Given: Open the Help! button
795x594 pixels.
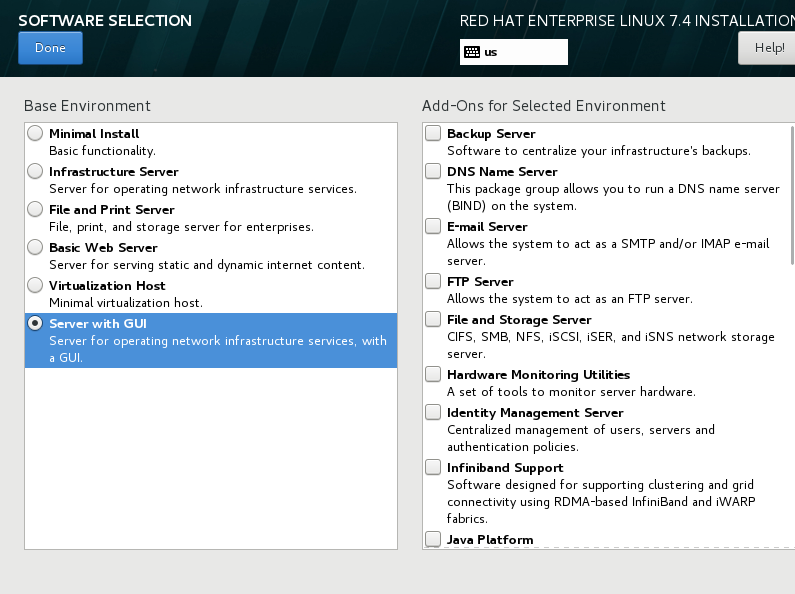Looking at the screenshot, I should [x=767, y=48].
